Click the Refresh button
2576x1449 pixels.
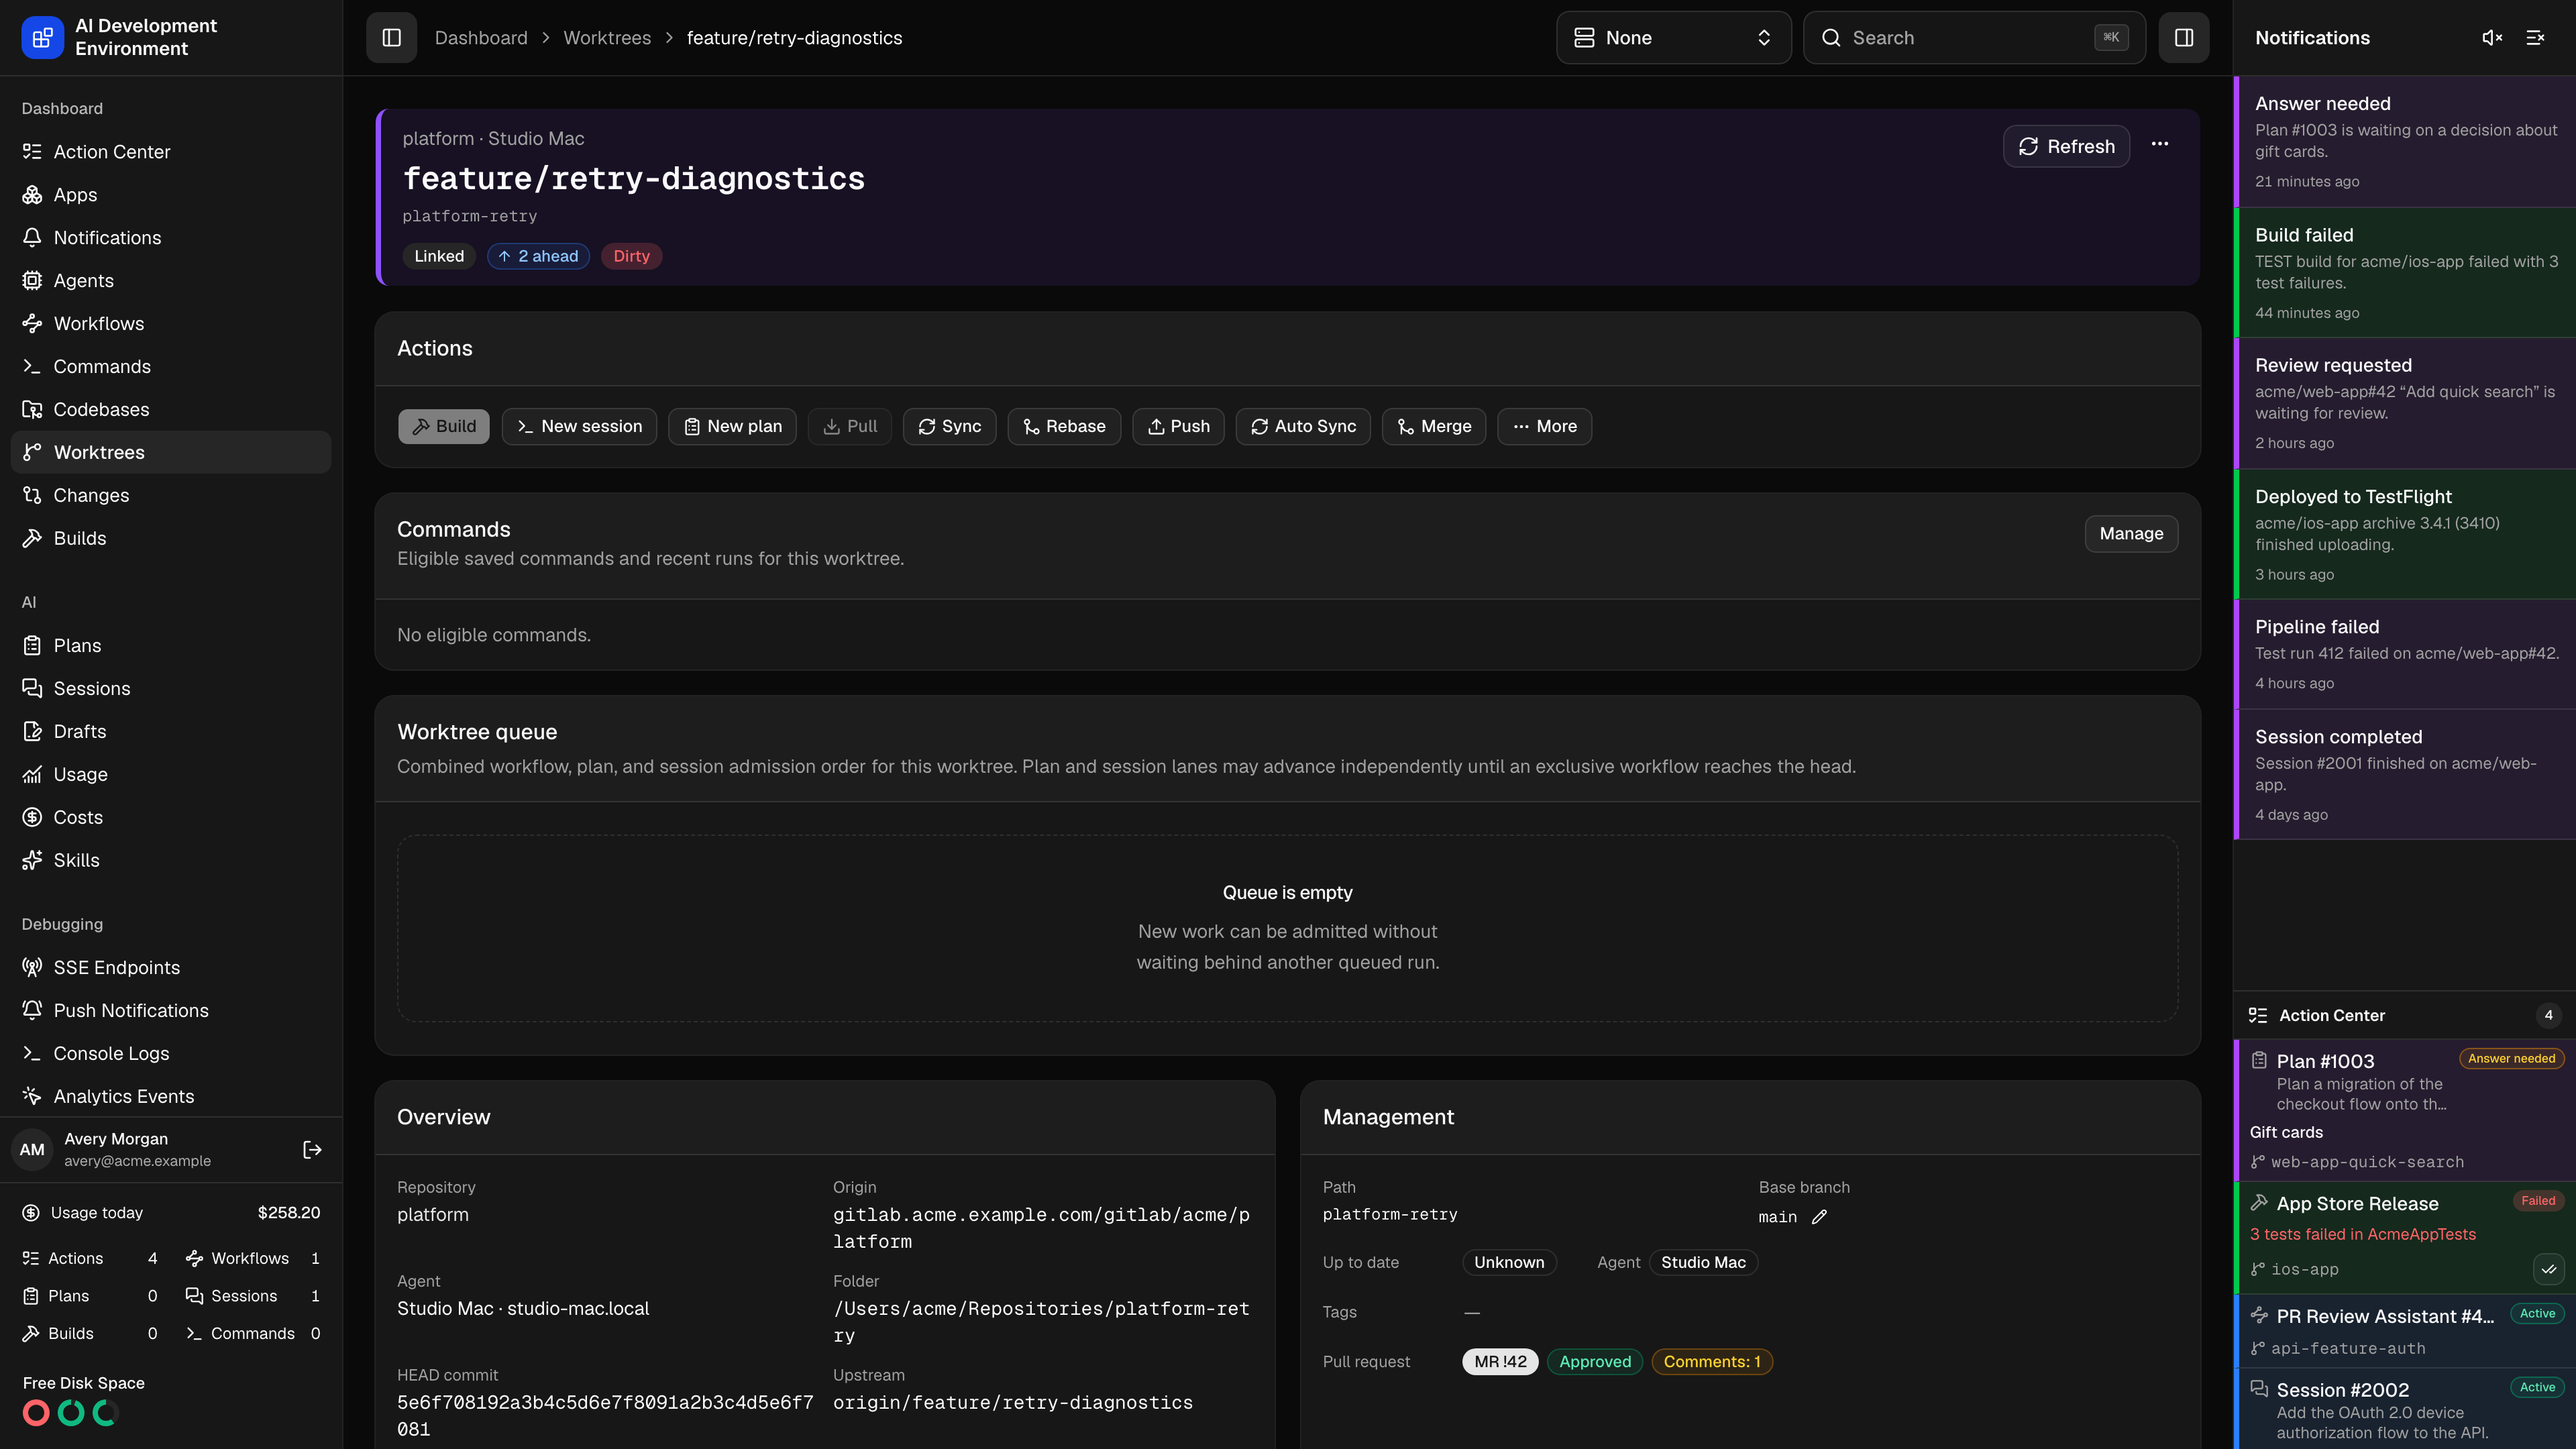2066,147
